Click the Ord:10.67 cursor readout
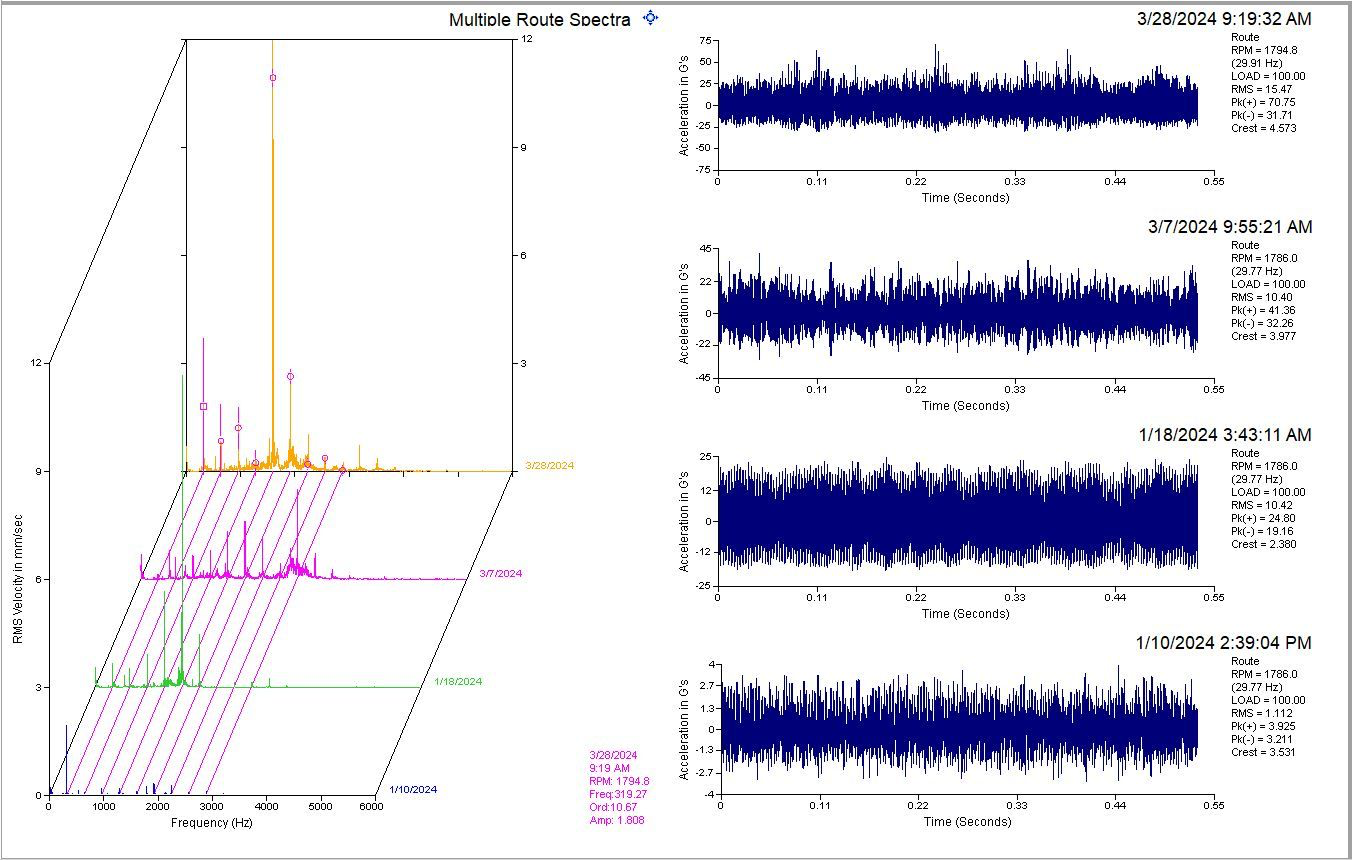This screenshot has width=1352, height=860. 613,807
